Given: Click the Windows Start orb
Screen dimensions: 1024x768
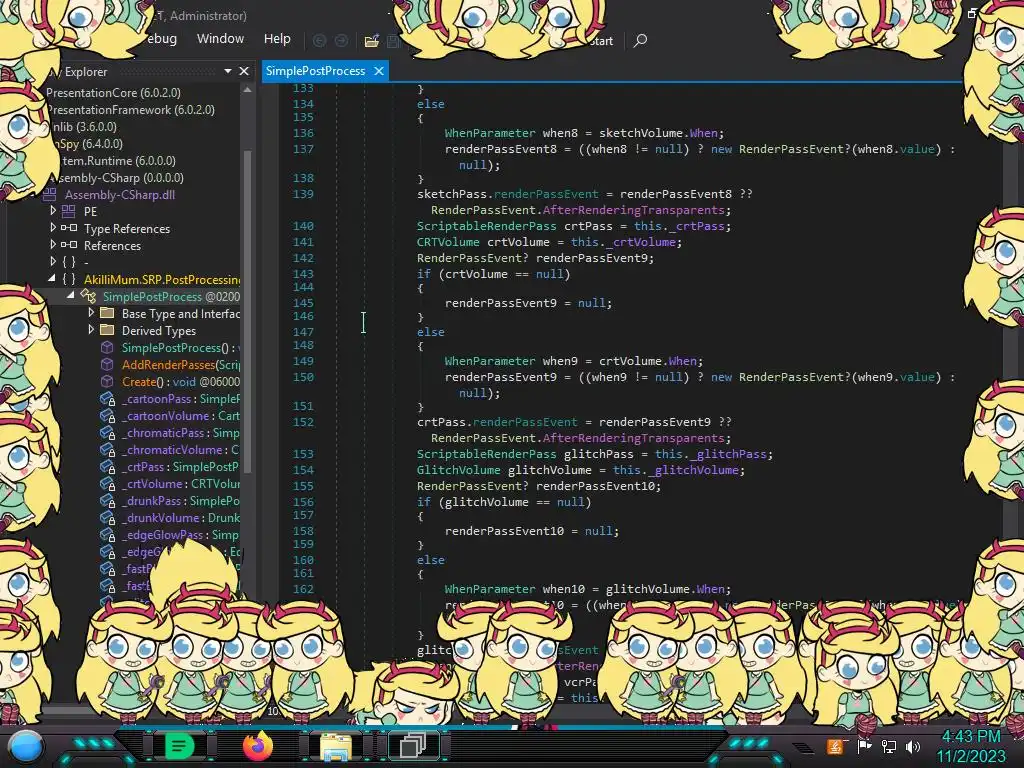Looking at the screenshot, I should (x=26, y=747).
